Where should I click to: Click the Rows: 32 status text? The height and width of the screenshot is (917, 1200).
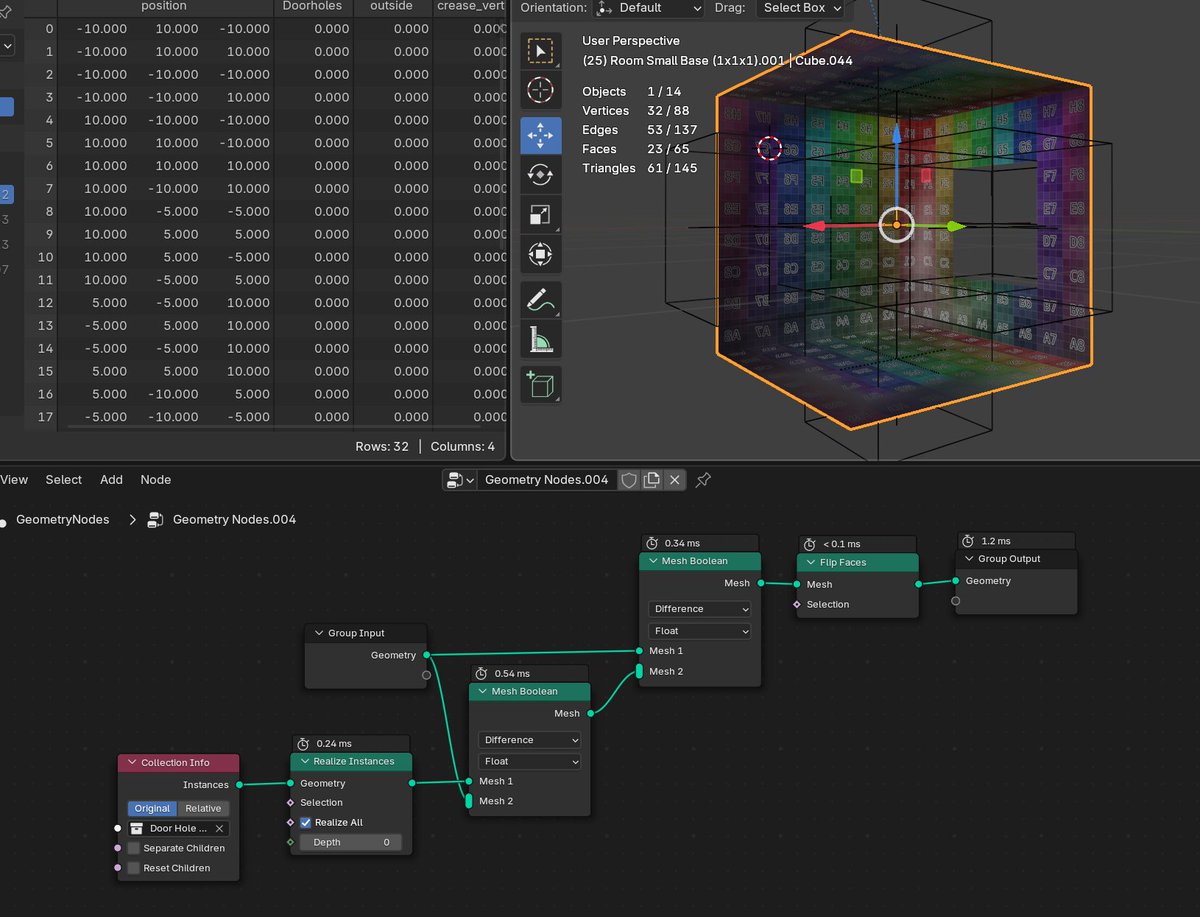pyautogui.click(x=382, y=446)
